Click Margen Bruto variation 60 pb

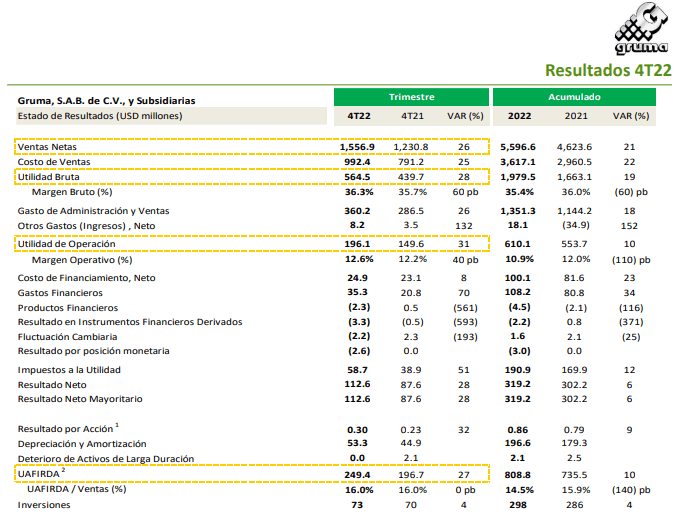tap(465, 192)
